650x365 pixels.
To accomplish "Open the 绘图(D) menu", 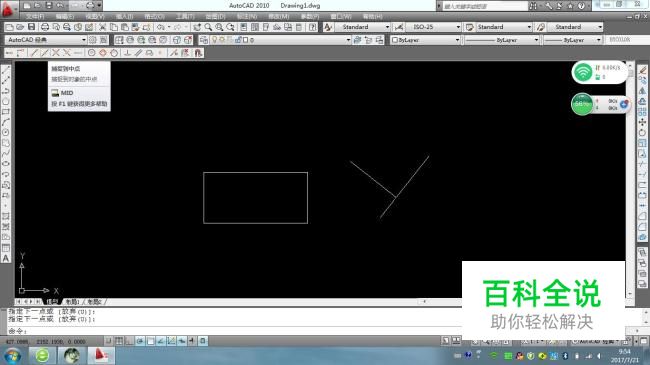I will (x=215, y=16).
